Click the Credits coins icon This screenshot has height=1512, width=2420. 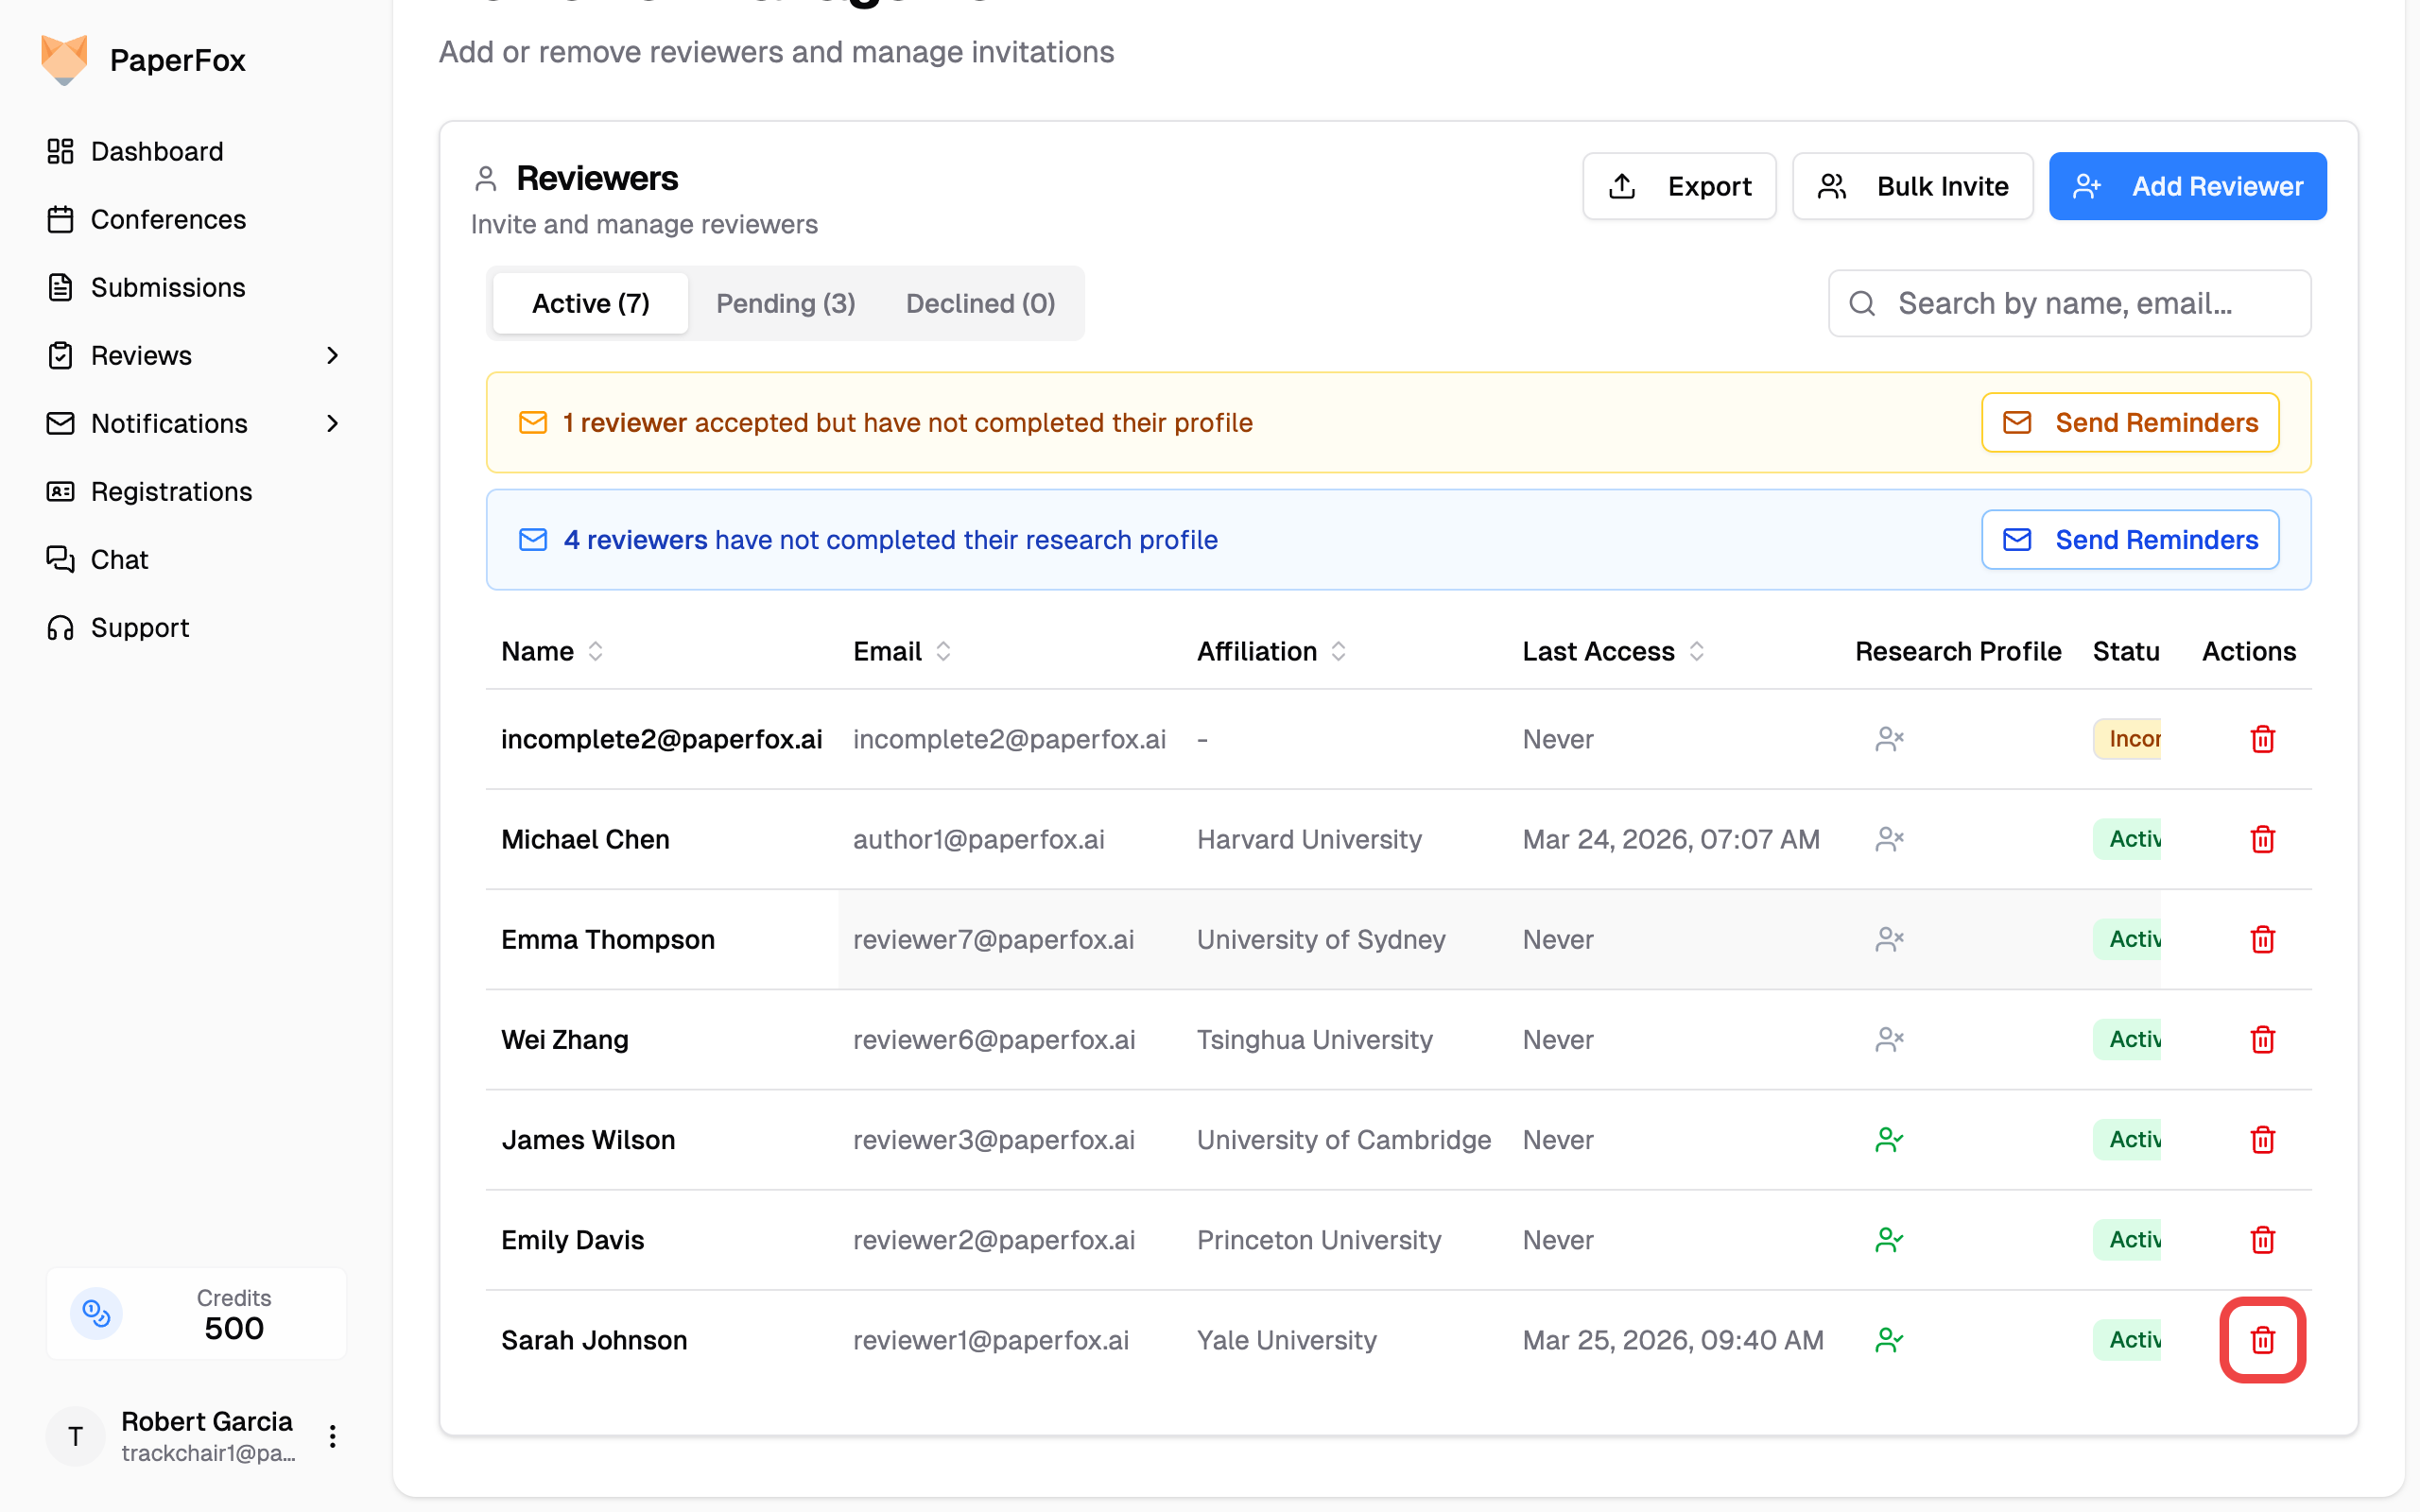[x=96, y=1313]
